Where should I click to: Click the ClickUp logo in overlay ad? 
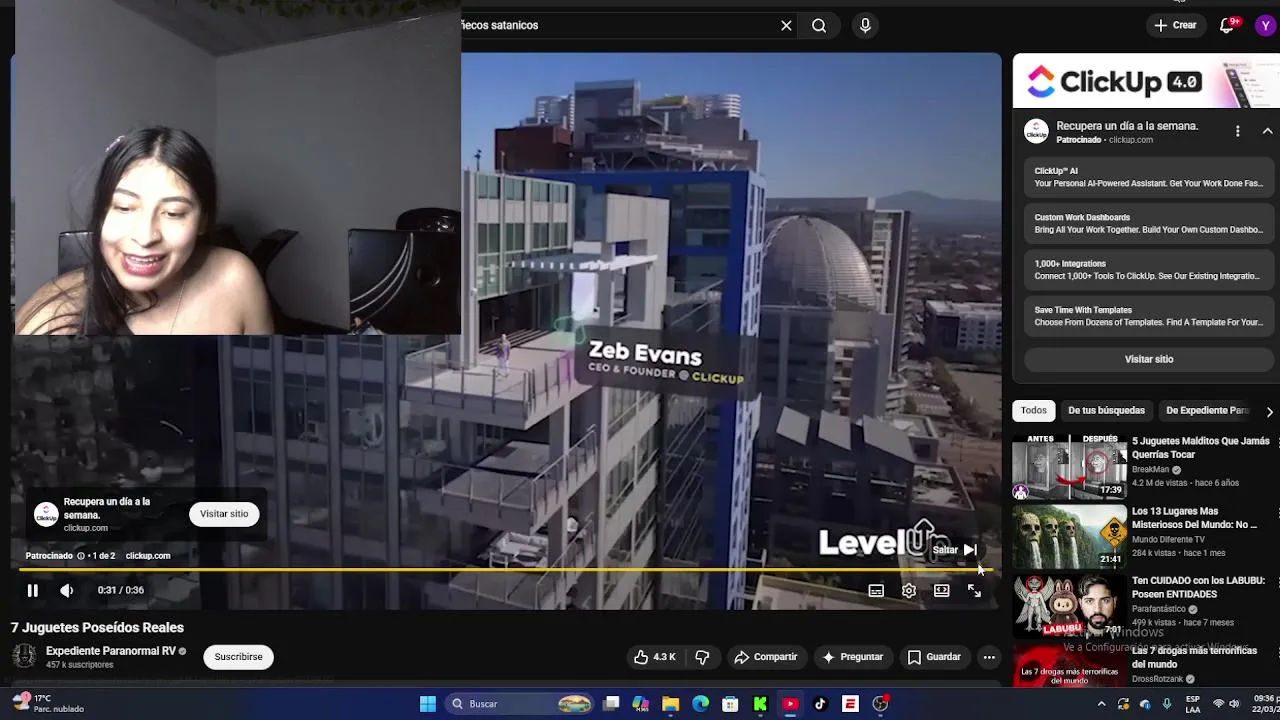[x=45, y=514]
